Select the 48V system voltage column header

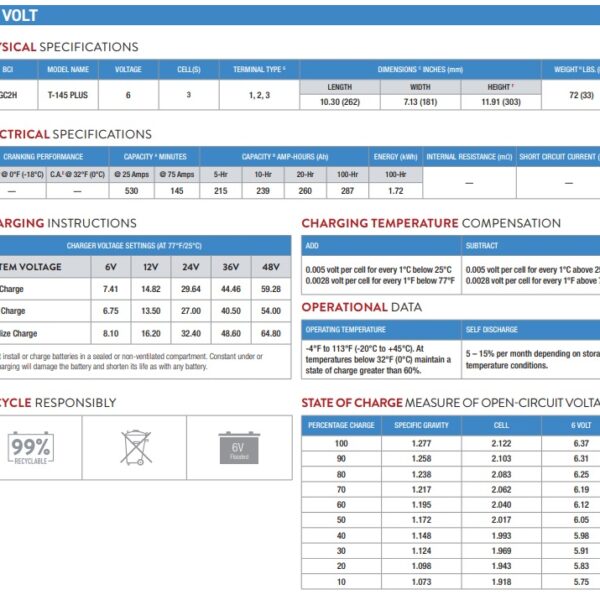[271, 267]
